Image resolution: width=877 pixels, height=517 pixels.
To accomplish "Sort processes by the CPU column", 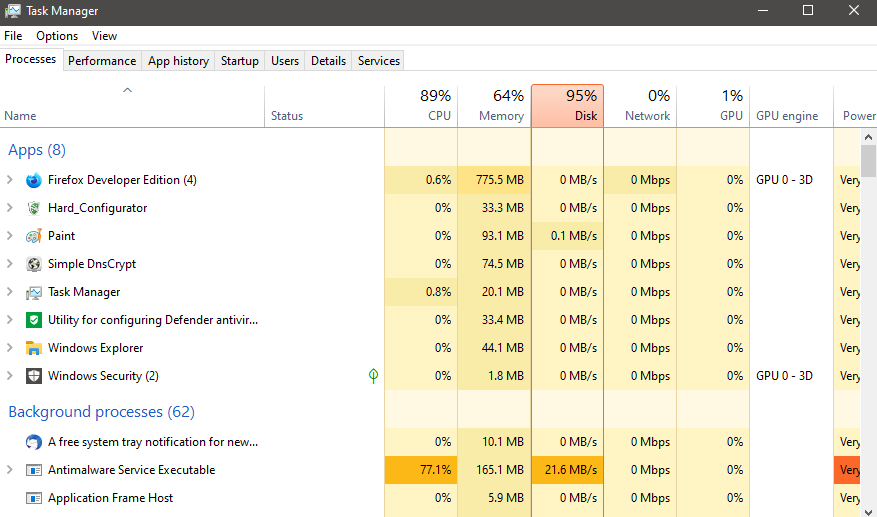I will pos(421,106).
